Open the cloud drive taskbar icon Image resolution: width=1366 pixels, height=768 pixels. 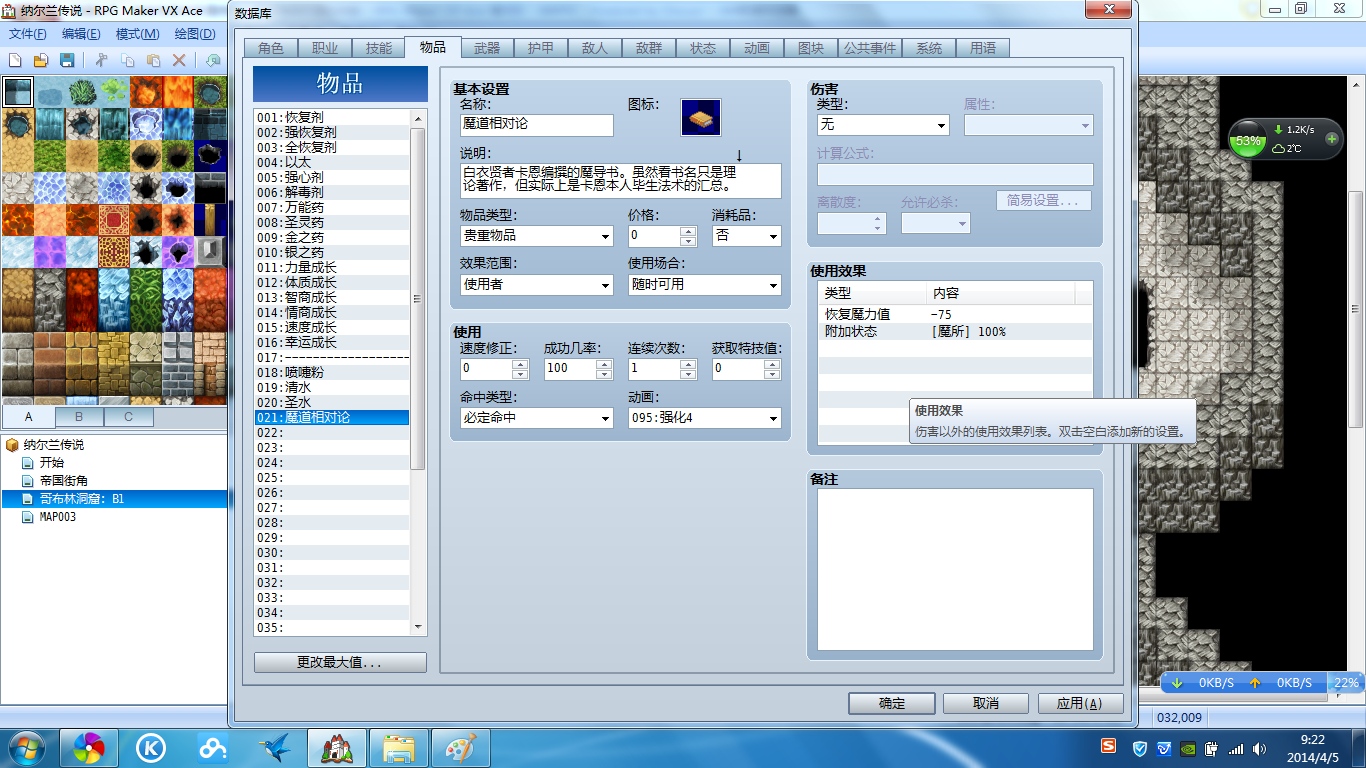click(213, 748)
